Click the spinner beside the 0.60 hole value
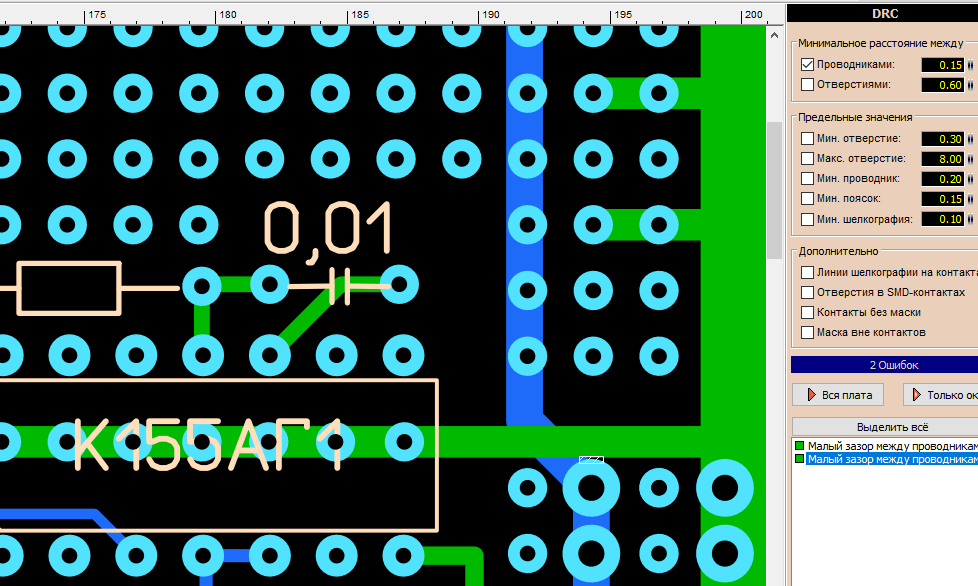Image resolution: width=978 pixels, height=586 pixels. point(970,85)
